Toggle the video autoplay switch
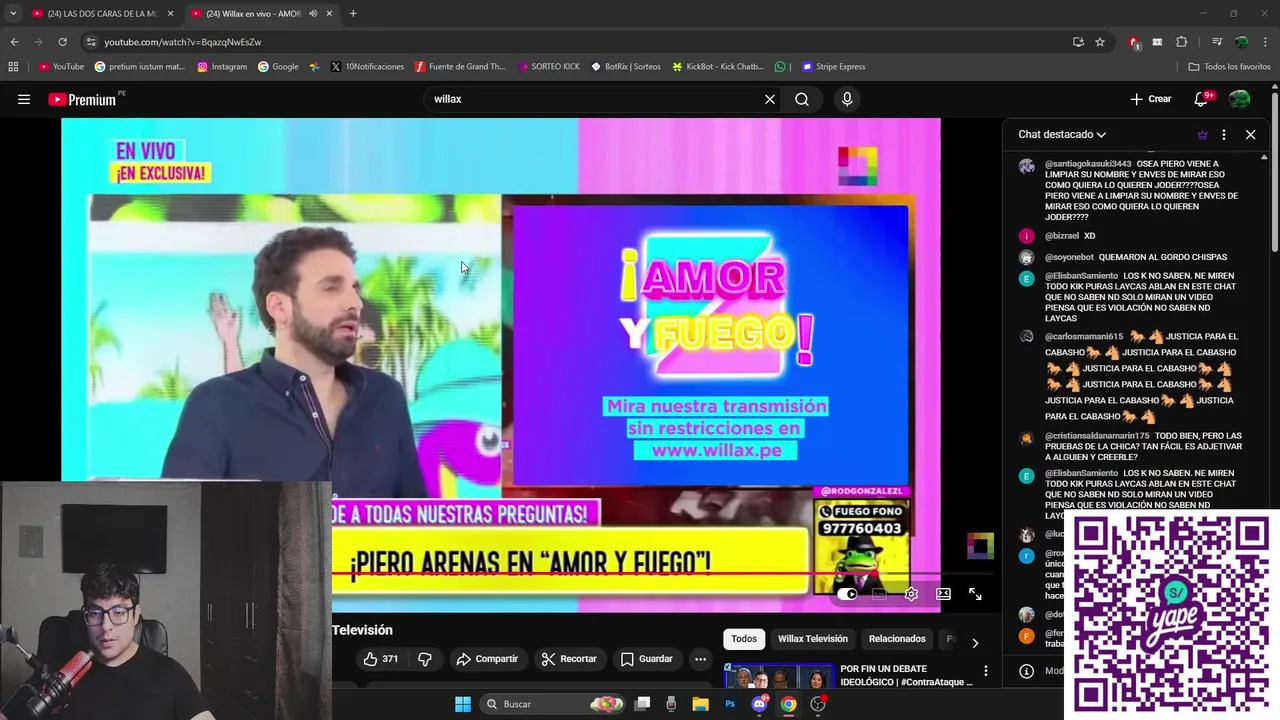Viewport: 1280px width, 720px height. tap(849, 594)
